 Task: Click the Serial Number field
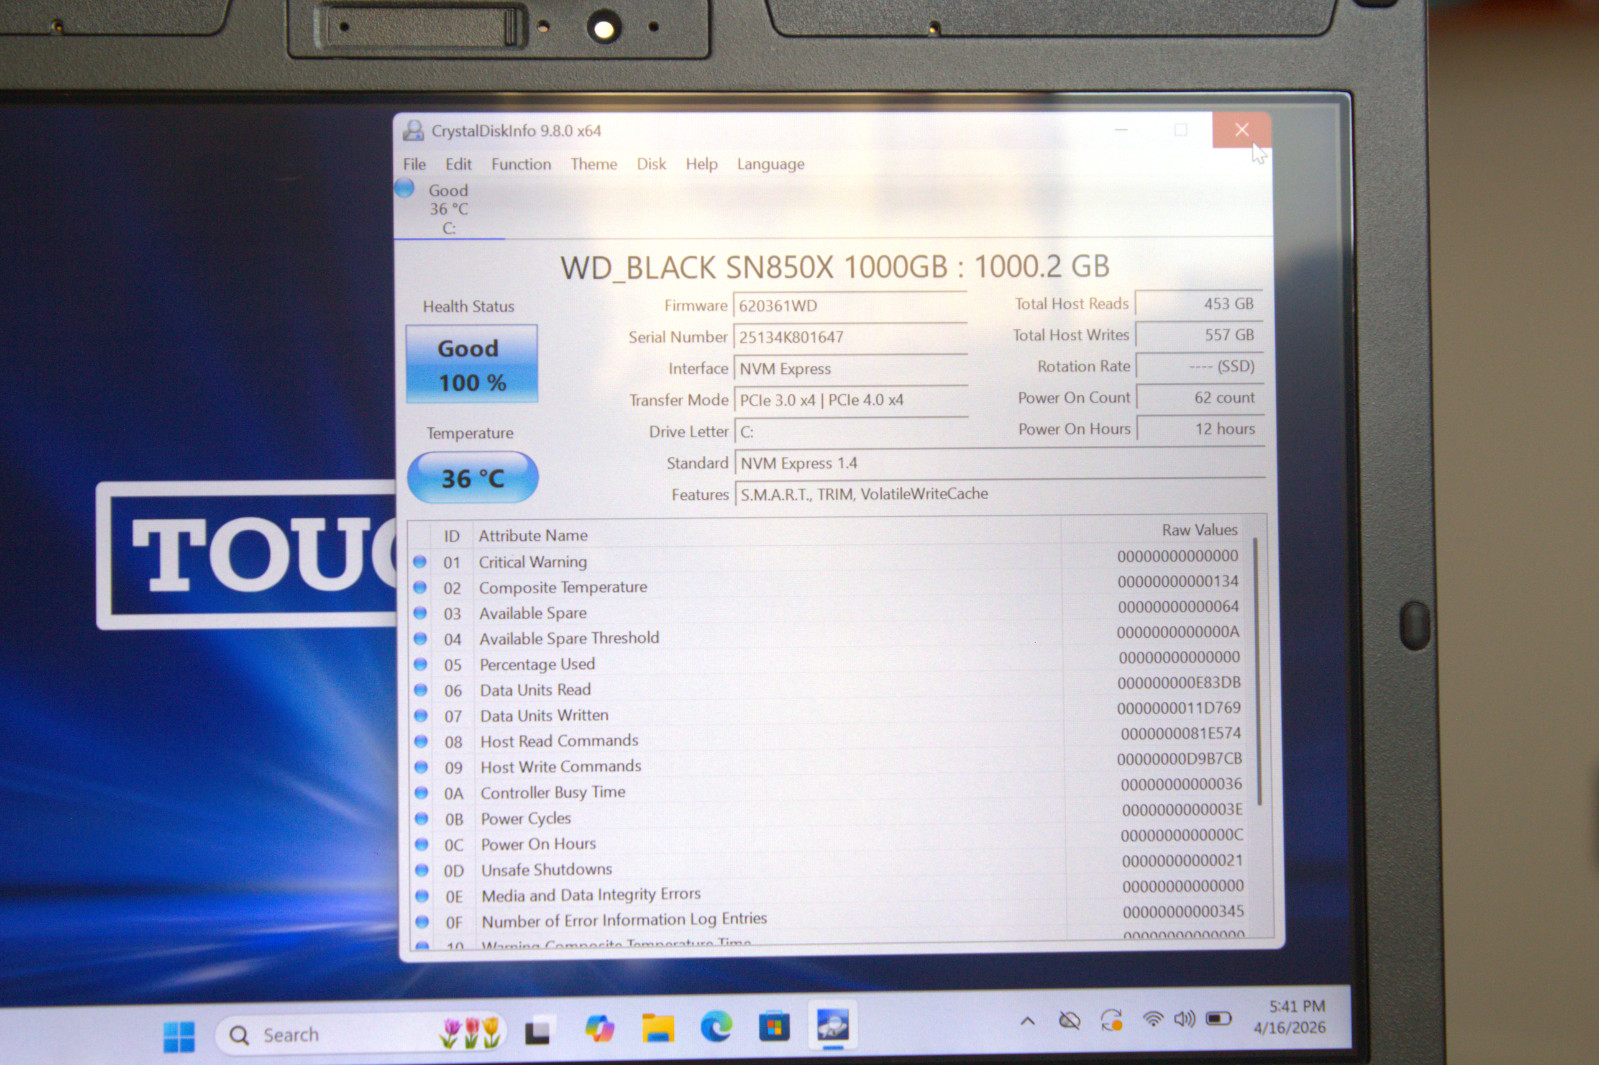(850, 337)
